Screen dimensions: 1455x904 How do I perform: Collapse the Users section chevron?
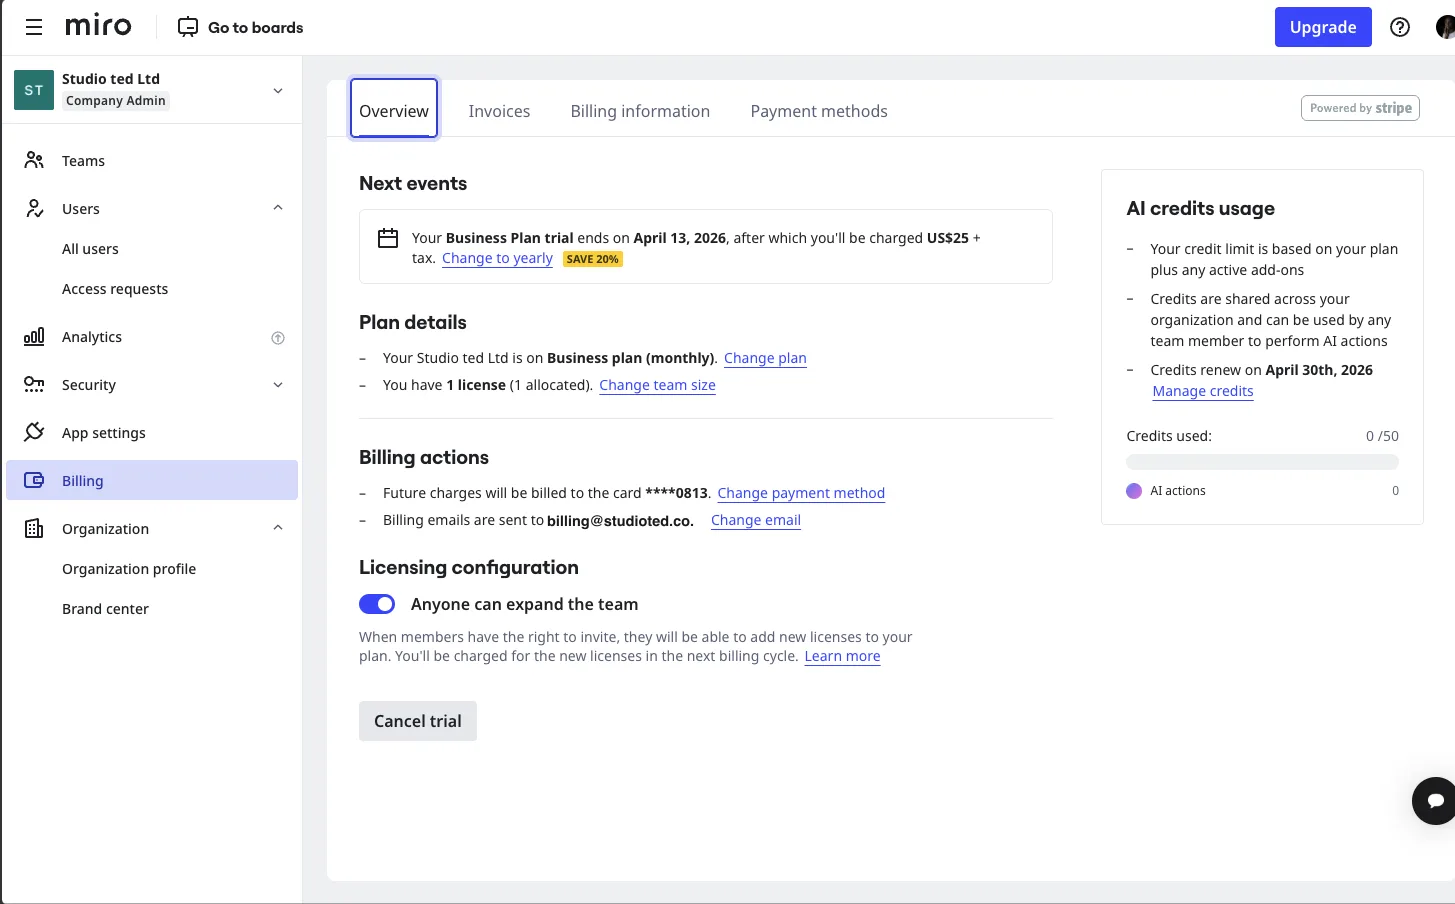pos(278,208)
